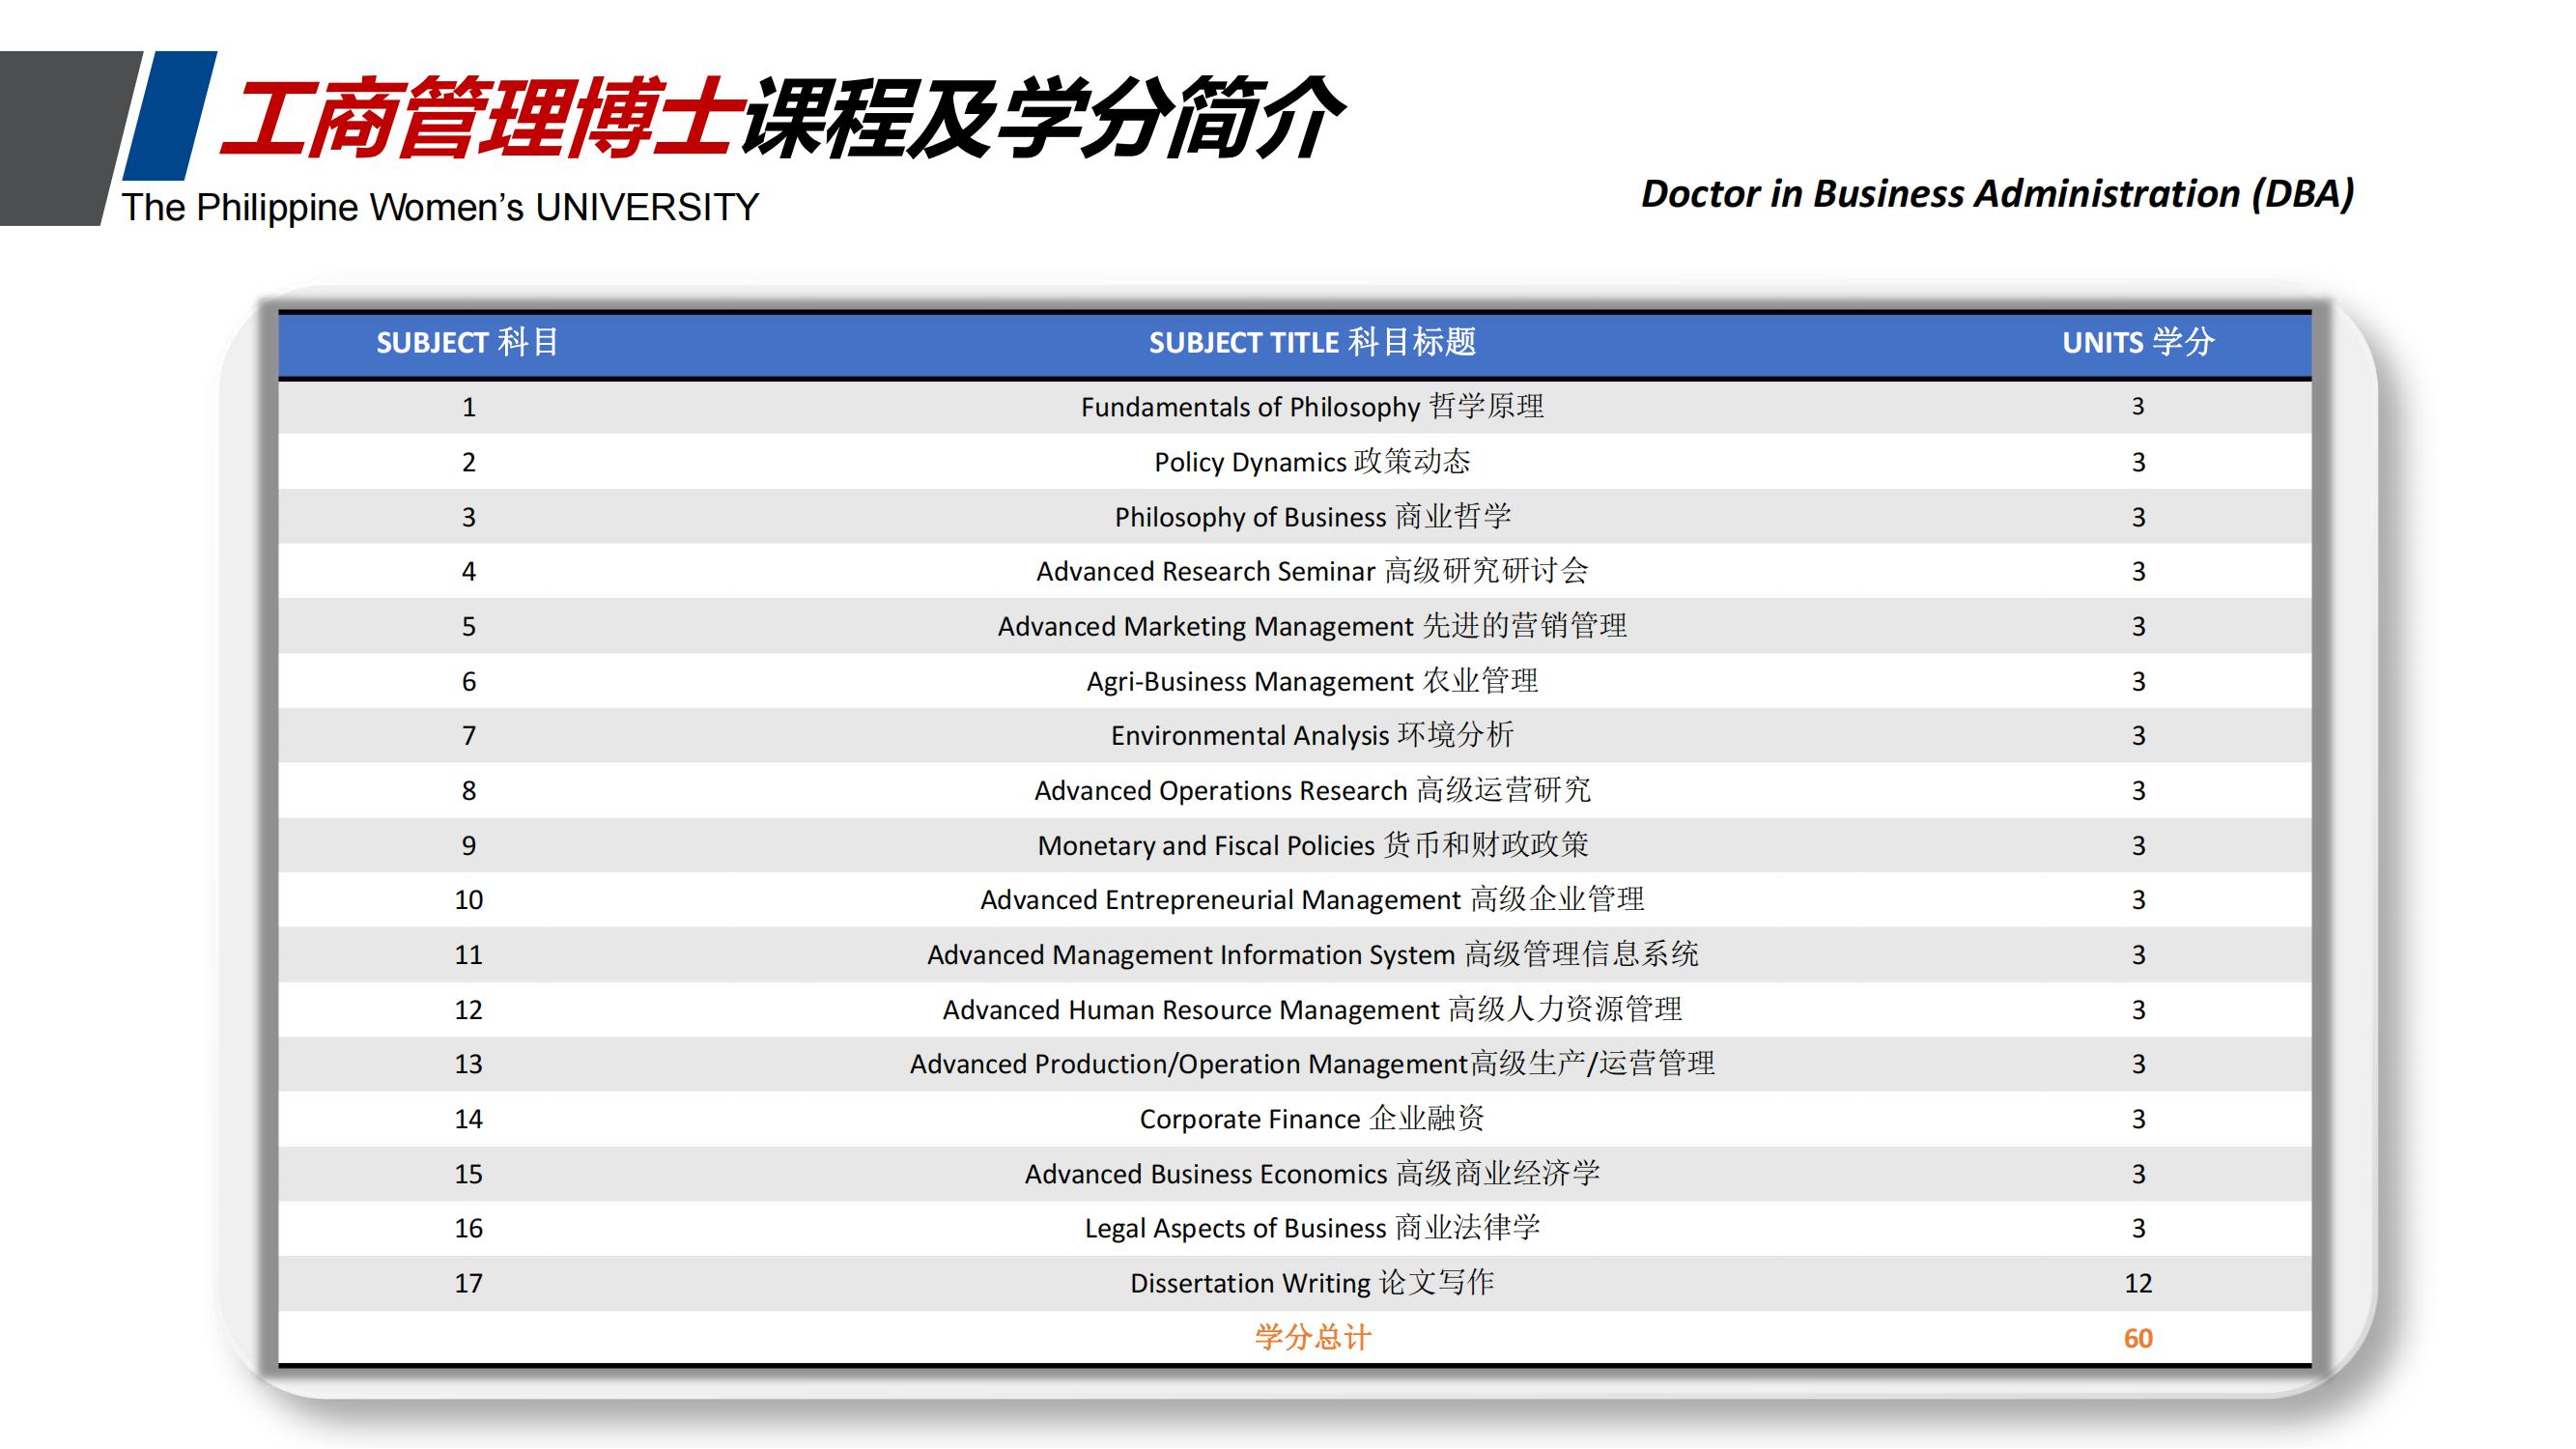Image resolution: width=2576 pixels, height=1449 pixels.
Task: Click 'Philosophy of Business 商业哲学' cell
Action: [x=1312, y=517]
